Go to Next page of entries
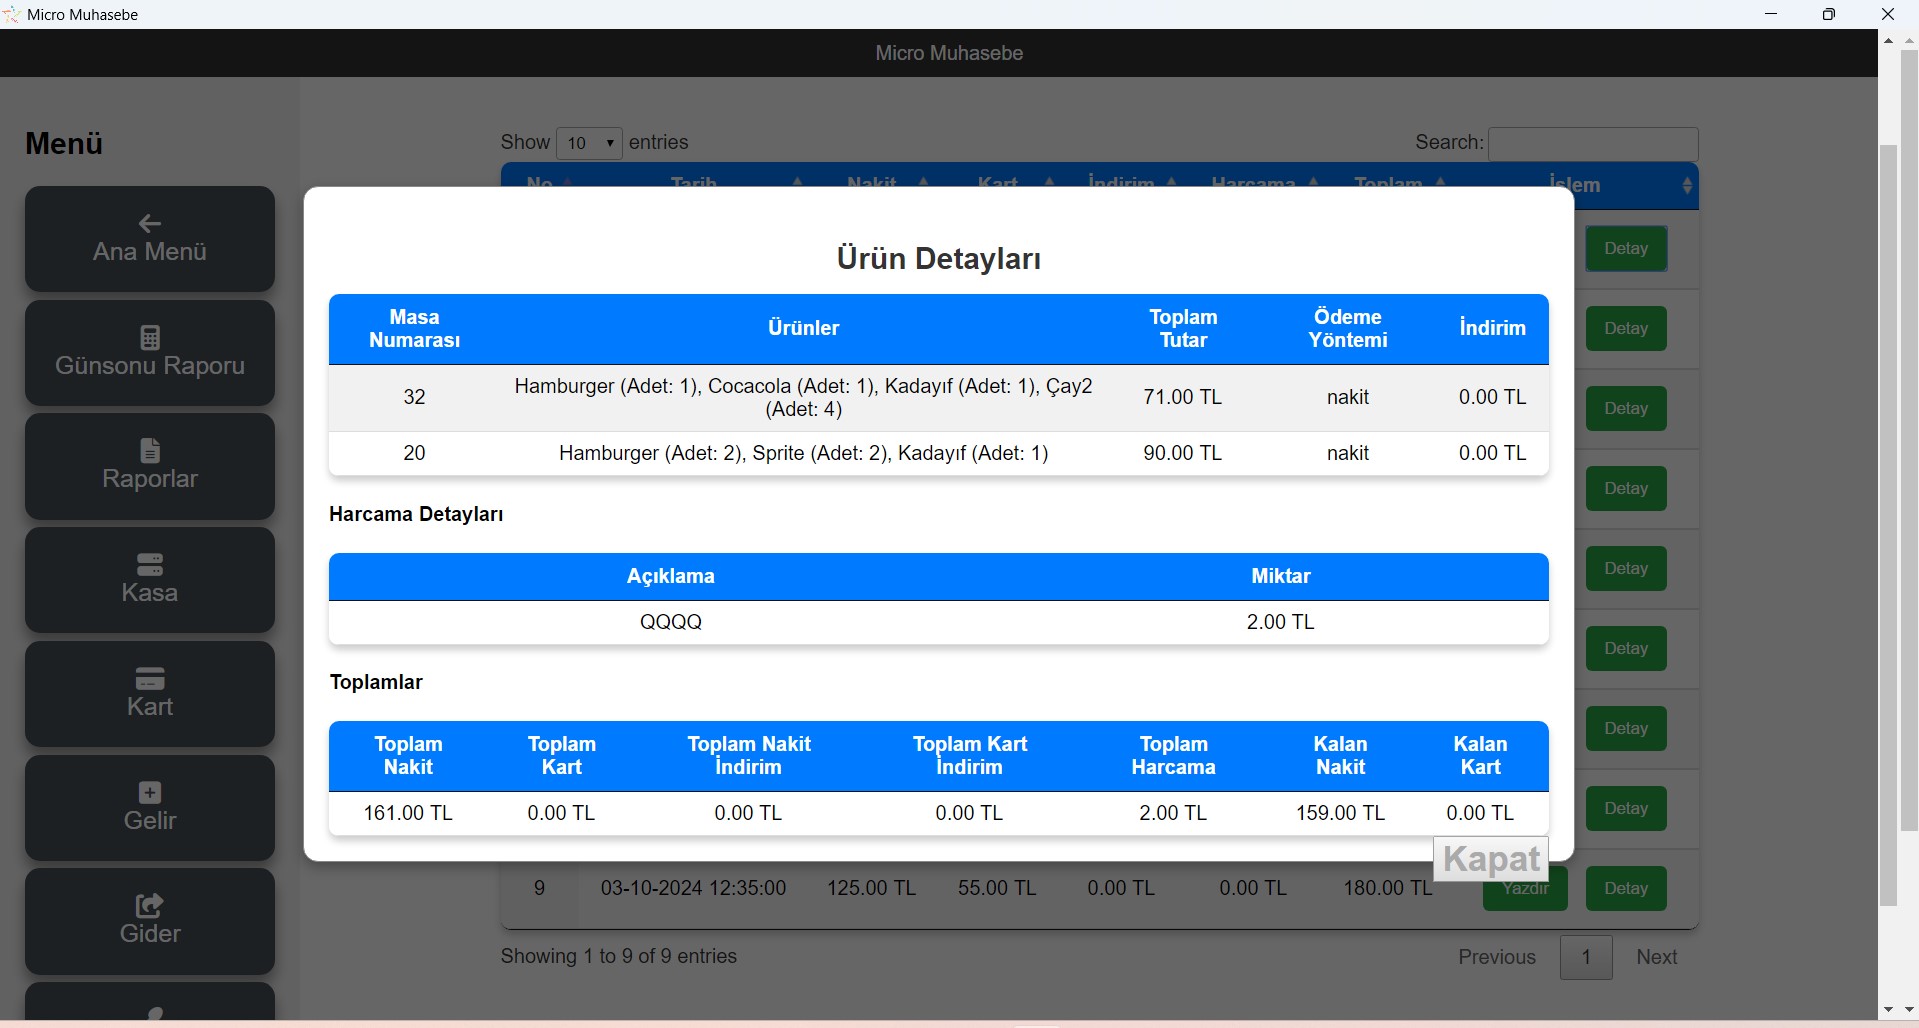Viewport: 1919px width, 1028px height. click(x=1656, y=957)
